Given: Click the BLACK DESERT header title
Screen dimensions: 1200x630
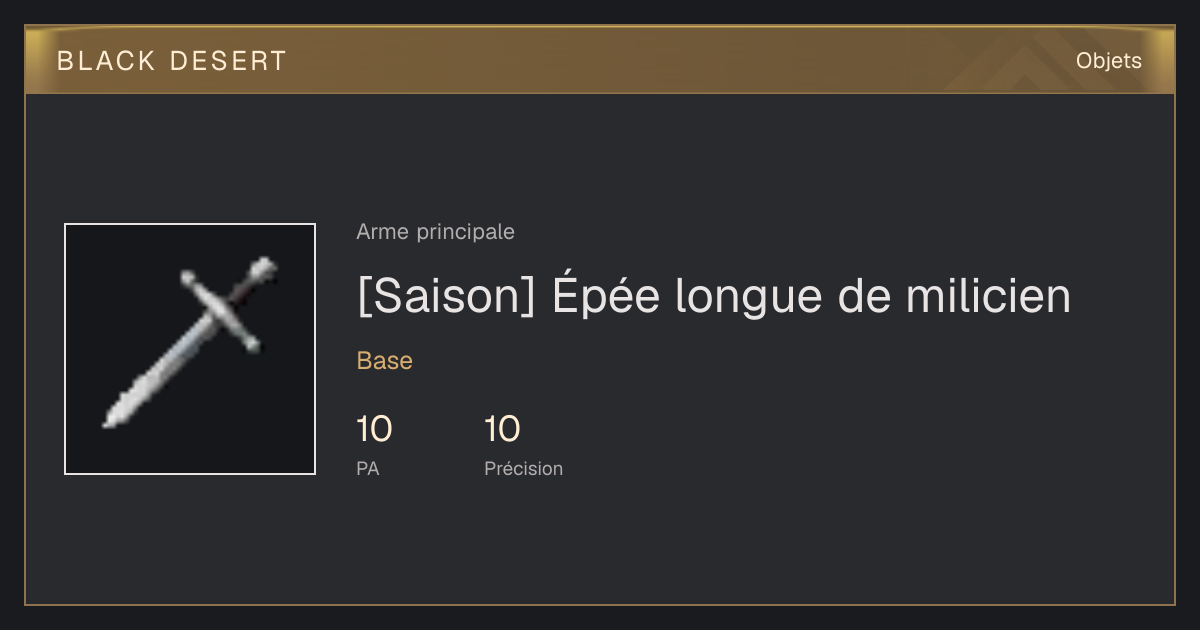Looking at the screenshot, I should tap(172, 61).
